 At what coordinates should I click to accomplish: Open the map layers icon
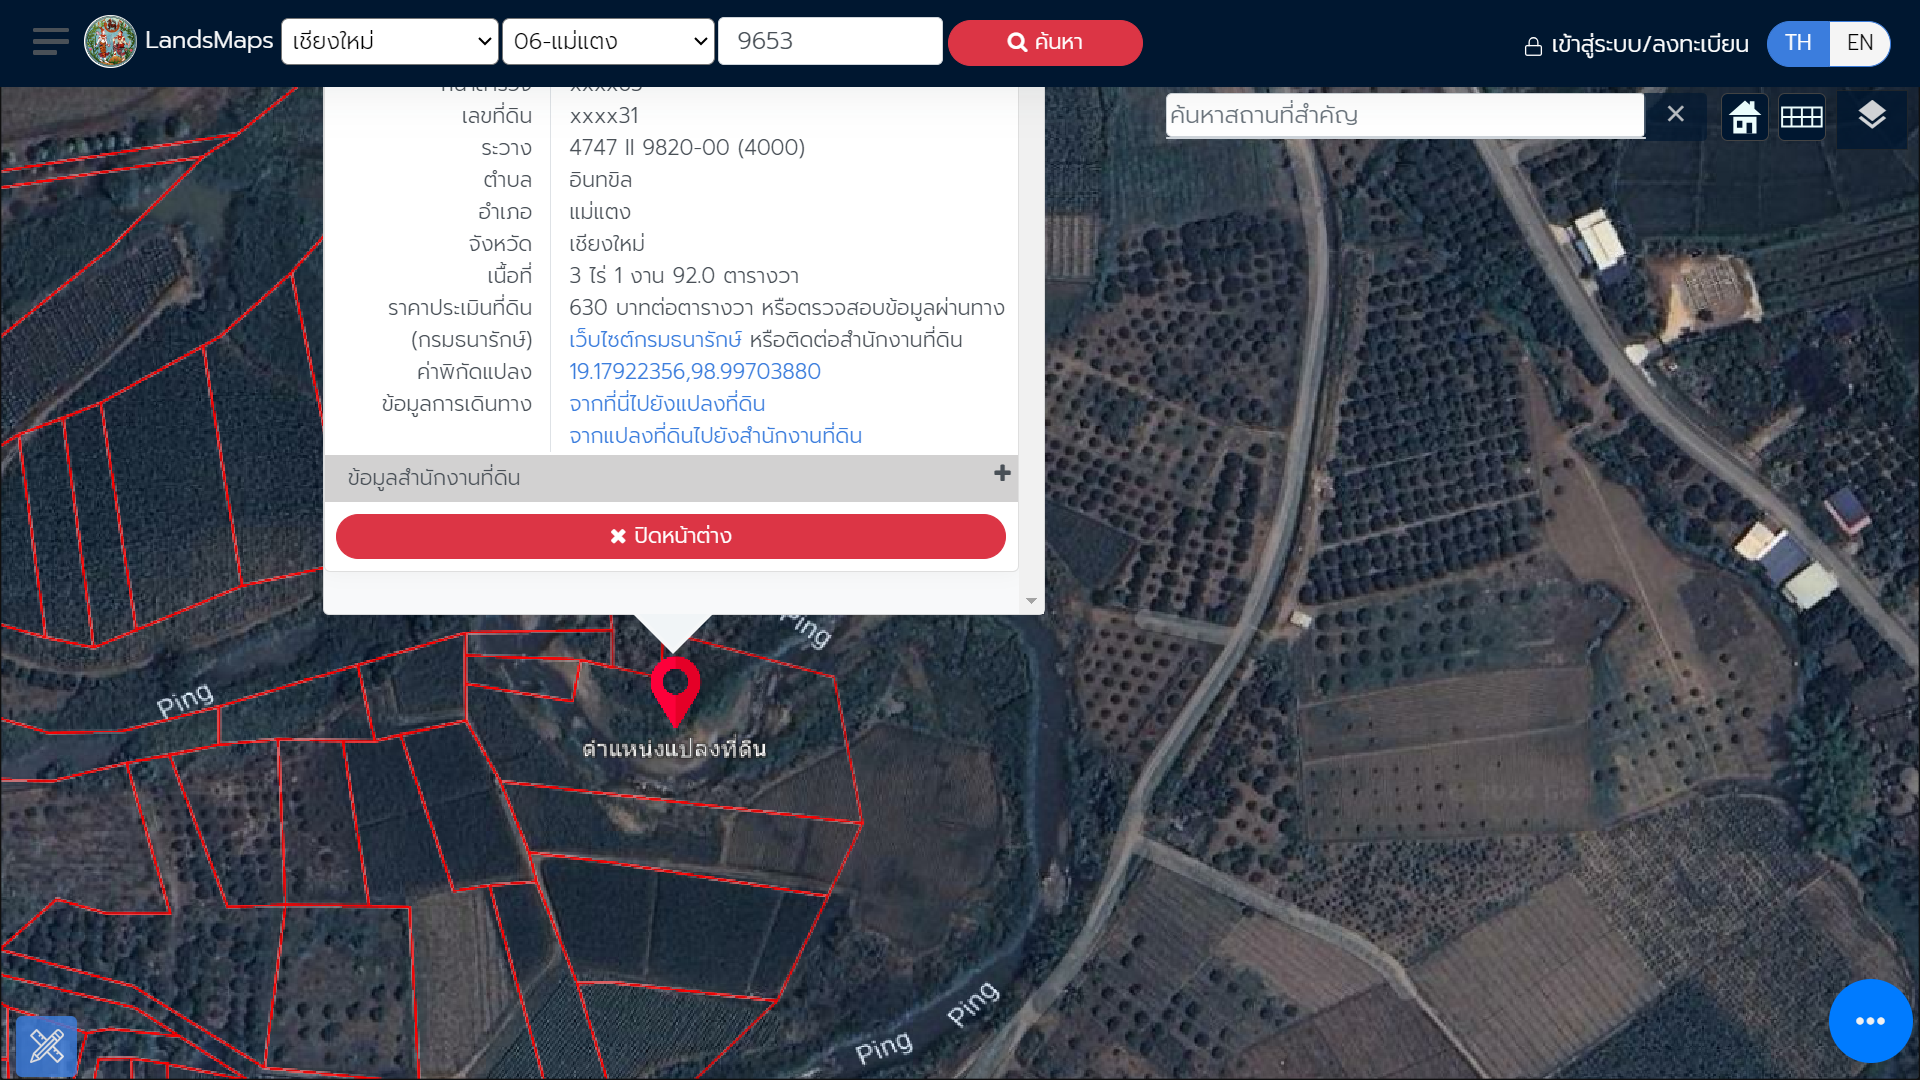[1871, 116]
